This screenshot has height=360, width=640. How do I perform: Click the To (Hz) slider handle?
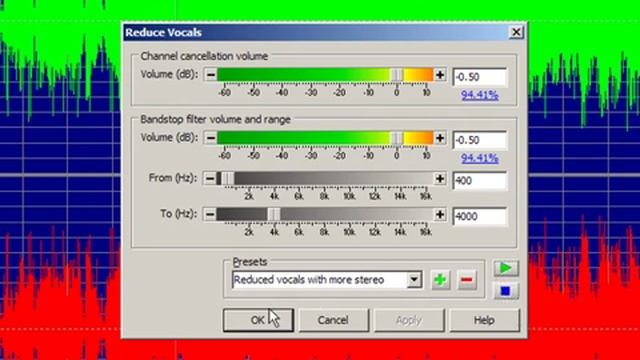pyautogui.click(x=274, y=214)
